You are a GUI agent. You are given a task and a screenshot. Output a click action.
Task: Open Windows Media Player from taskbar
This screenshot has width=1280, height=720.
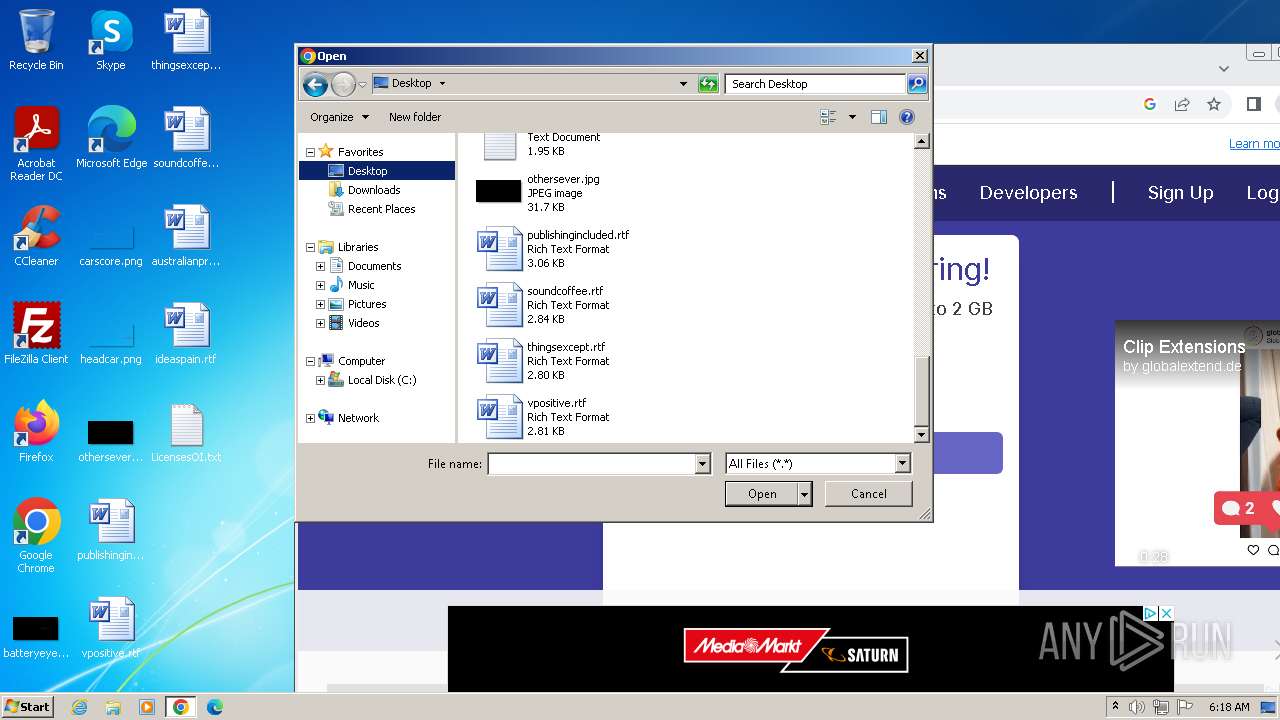click(147, 707)
